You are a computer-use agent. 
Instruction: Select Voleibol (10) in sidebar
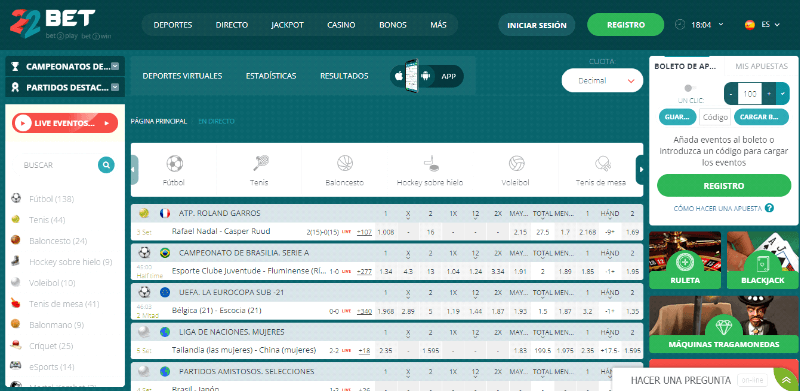(52, 283)
